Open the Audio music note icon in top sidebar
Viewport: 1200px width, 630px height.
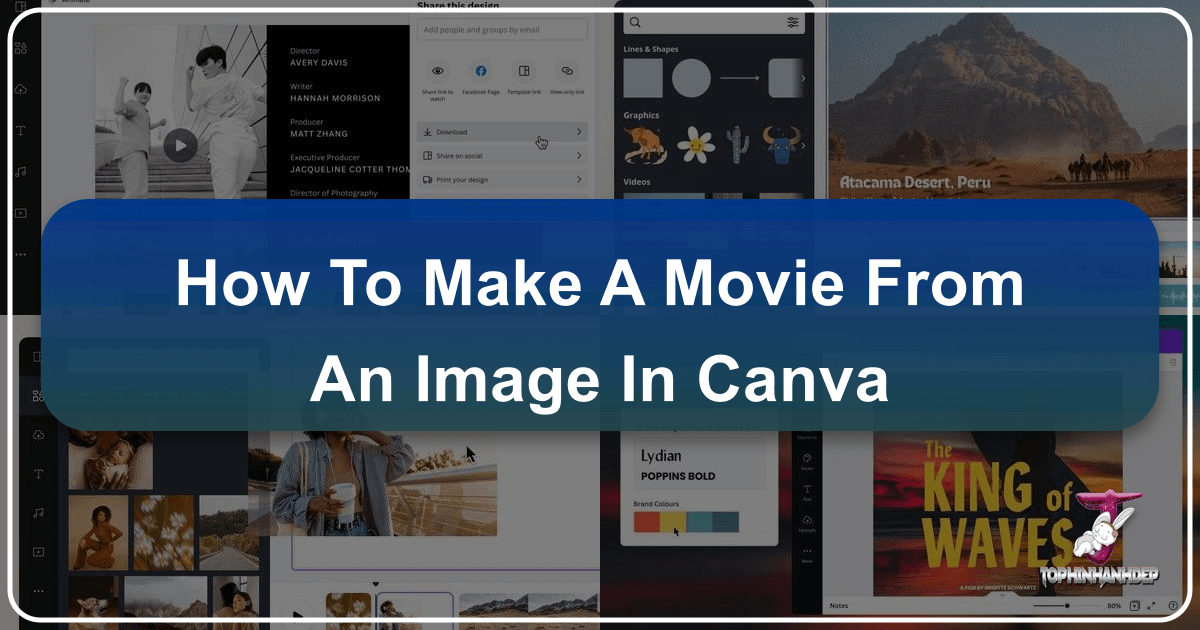21,172
